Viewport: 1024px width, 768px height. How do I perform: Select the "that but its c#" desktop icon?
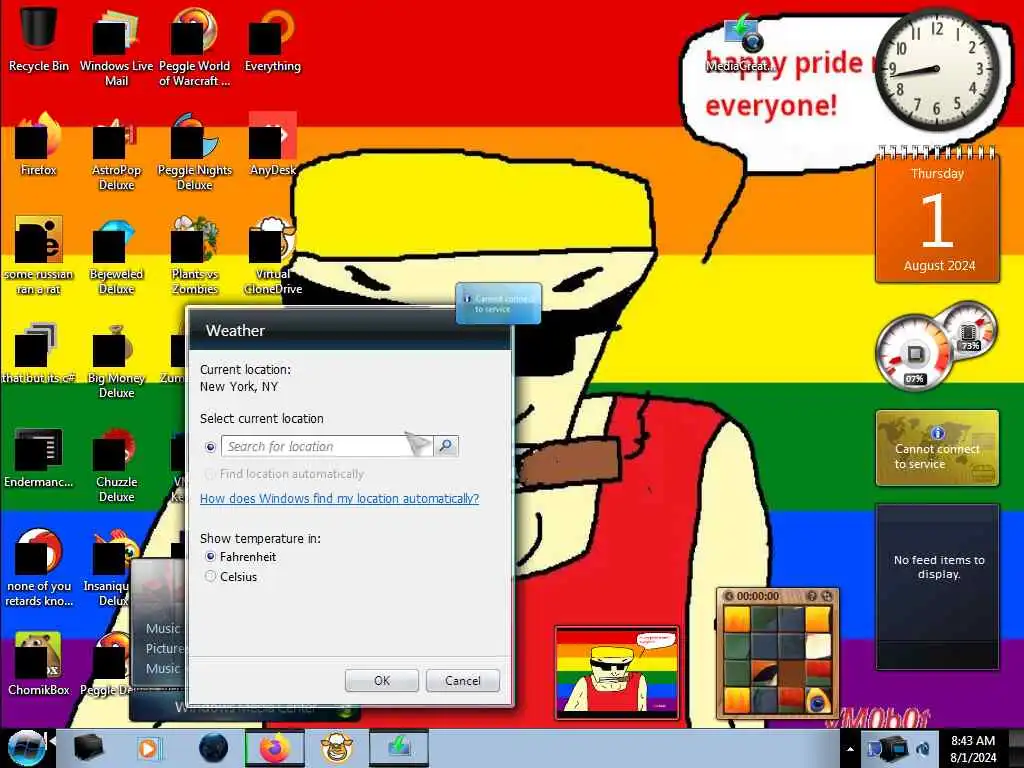pos(39,353)
